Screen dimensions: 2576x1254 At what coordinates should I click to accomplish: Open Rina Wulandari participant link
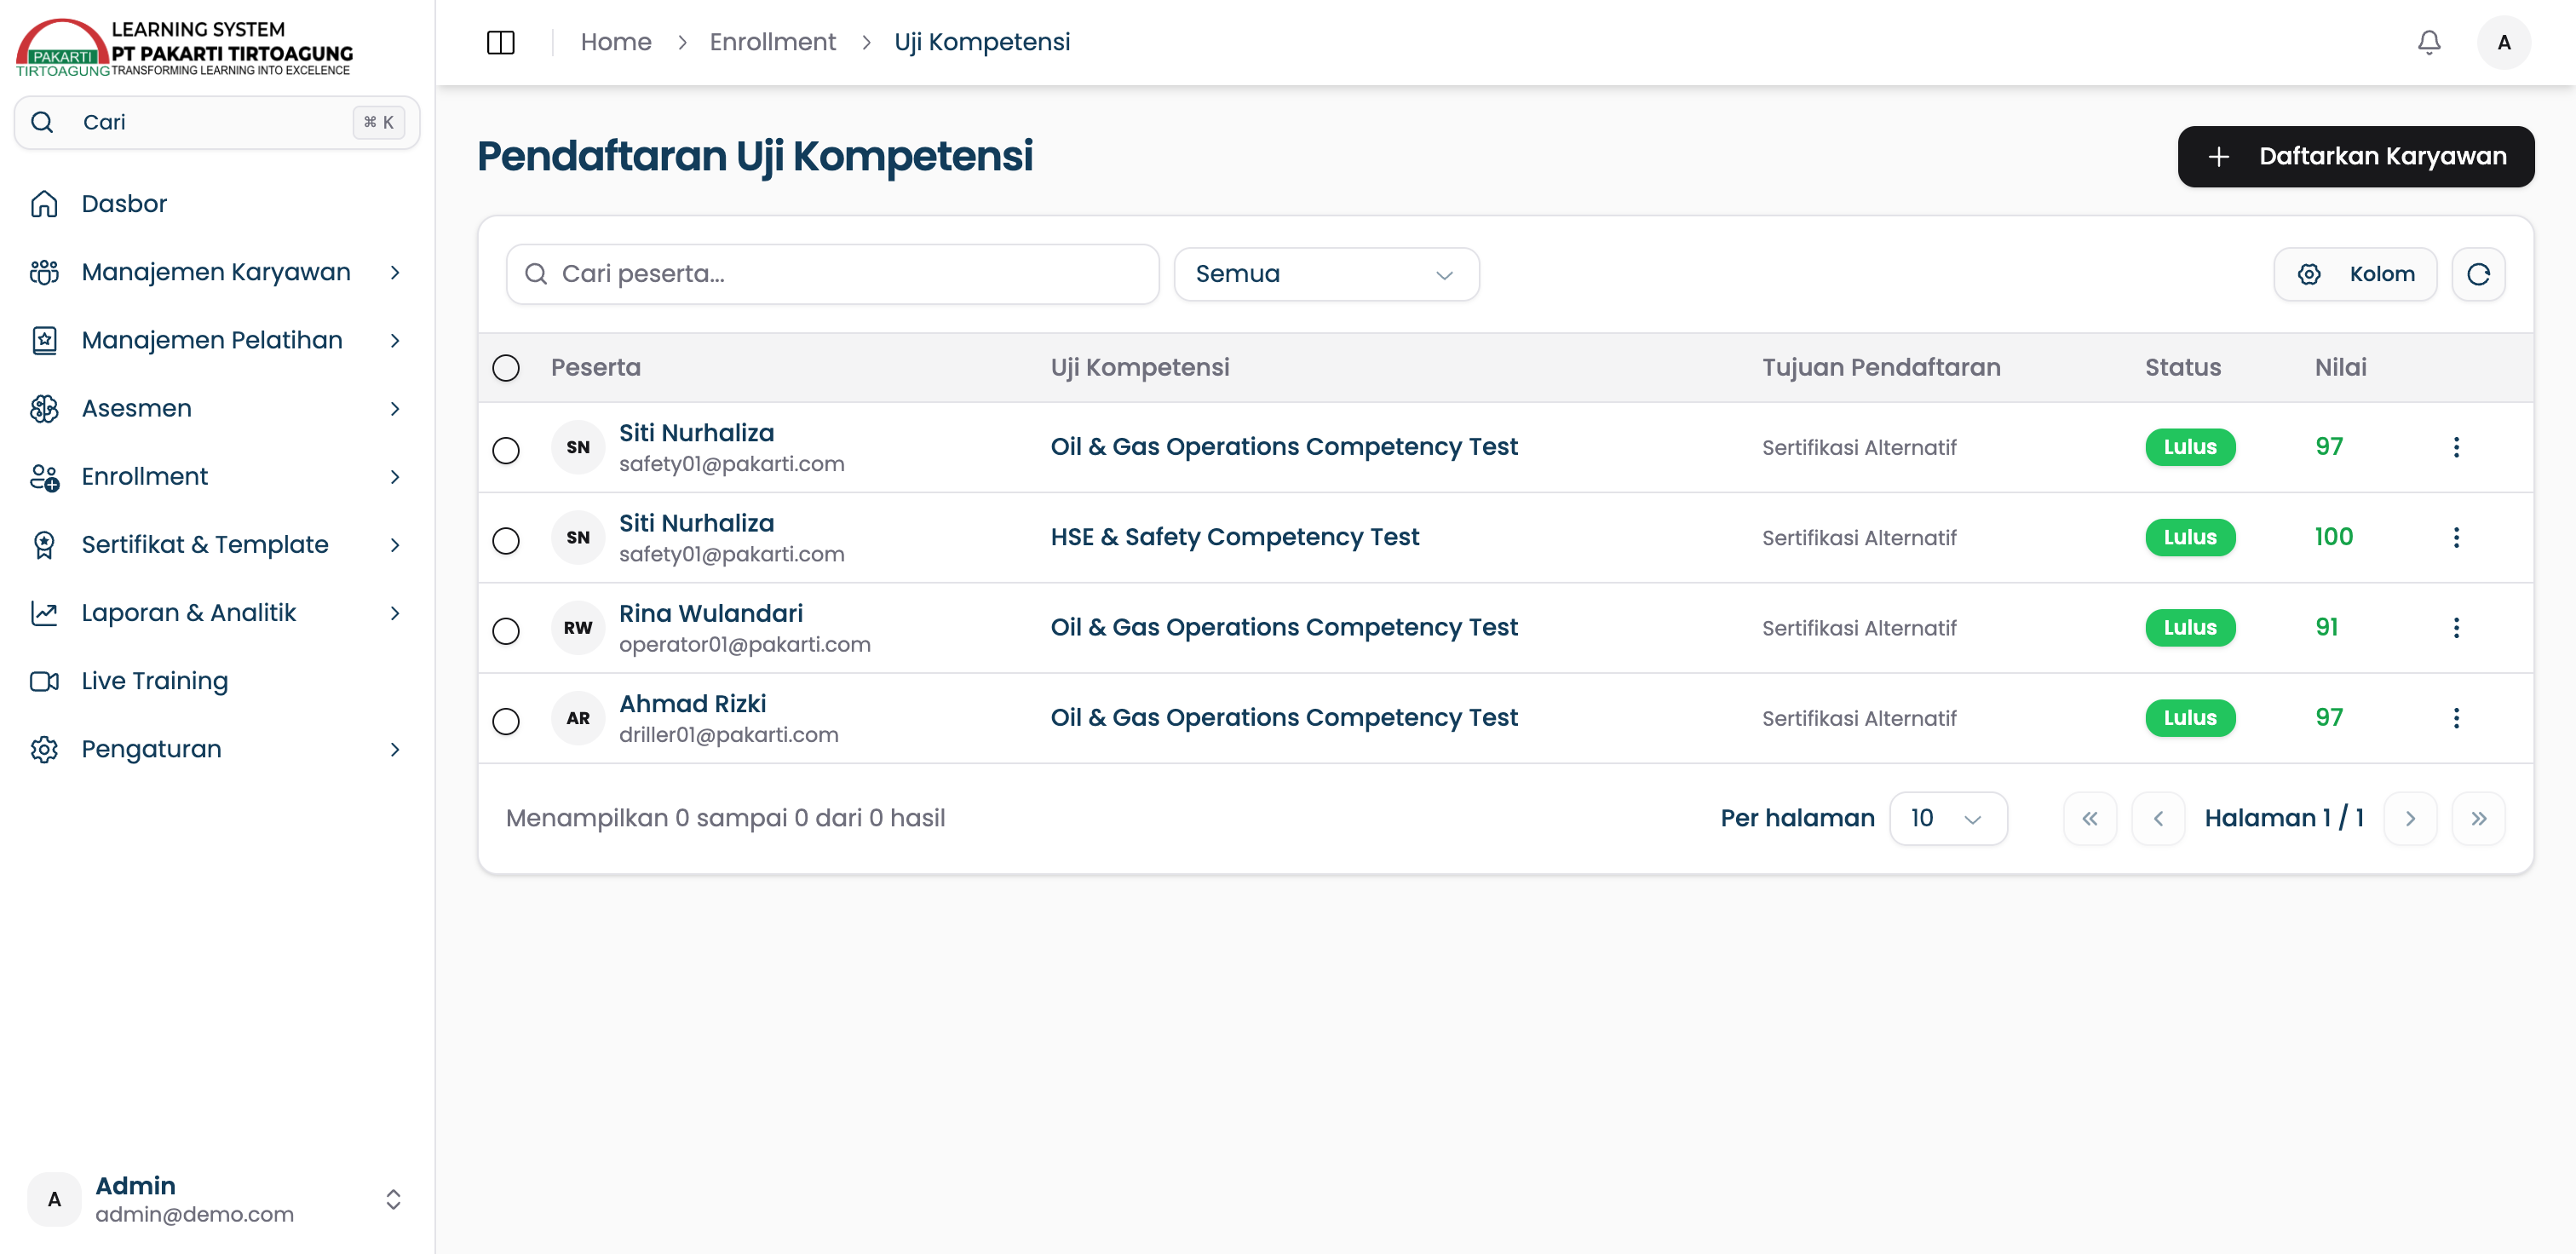tap(710, 613)
